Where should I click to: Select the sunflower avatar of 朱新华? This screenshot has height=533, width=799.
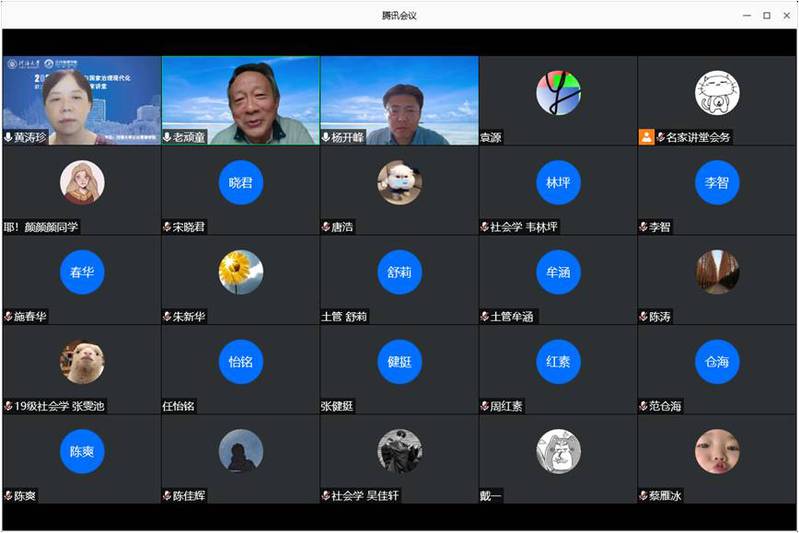[x=241, y=272]
